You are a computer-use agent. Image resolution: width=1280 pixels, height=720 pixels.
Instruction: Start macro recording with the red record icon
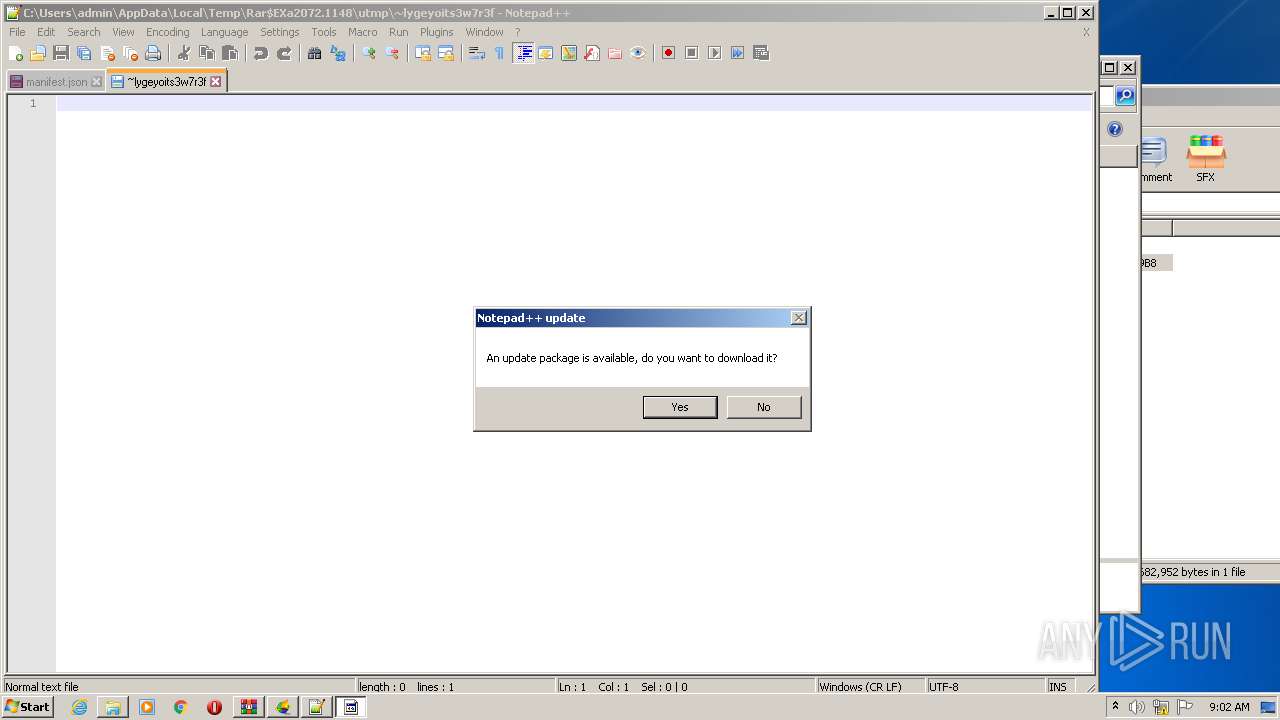pyautogui.click(x=669, y=53)
